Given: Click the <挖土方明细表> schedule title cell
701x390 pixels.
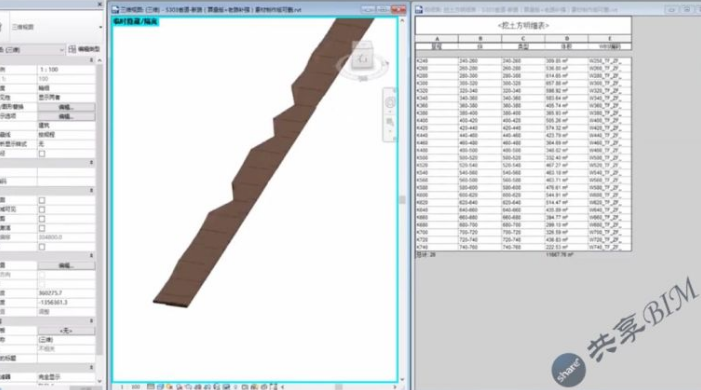Looking at the screenshot, I should pos(523,26).
